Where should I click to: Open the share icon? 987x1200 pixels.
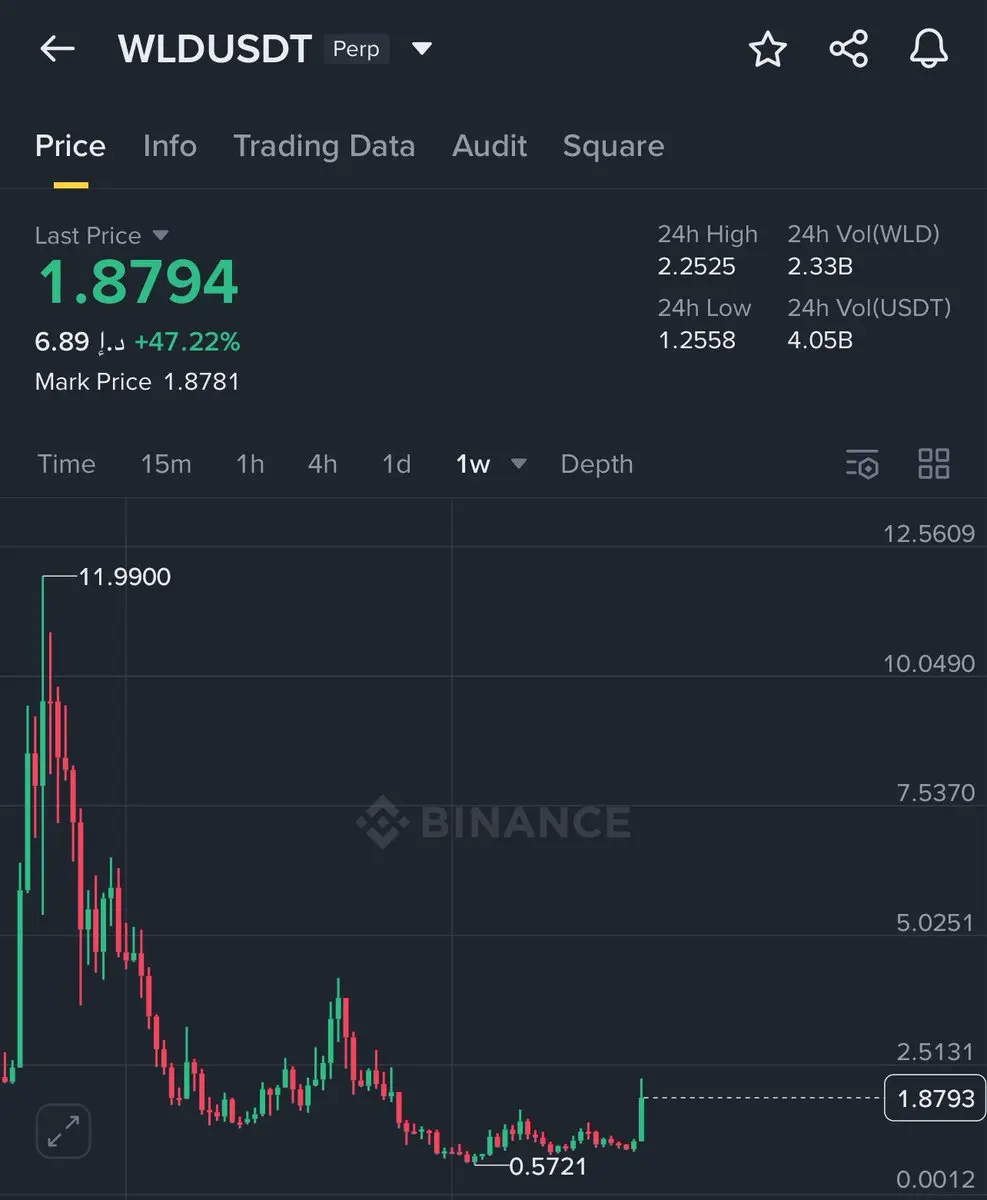[x=848, y=48]
